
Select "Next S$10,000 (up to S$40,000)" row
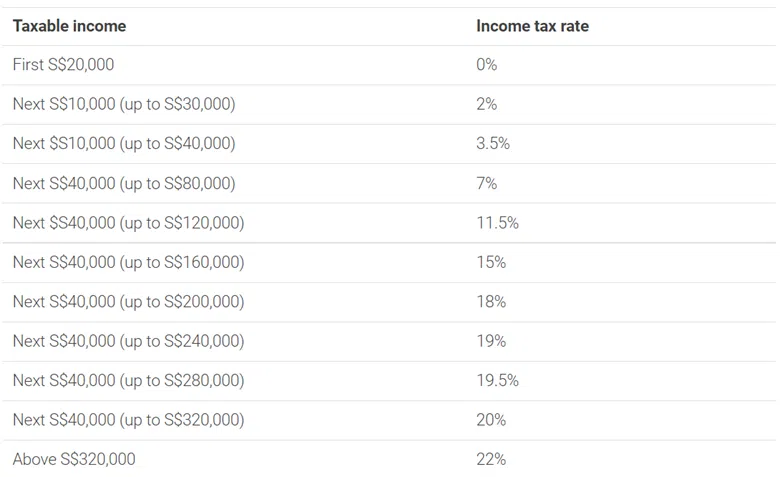[x=124, y=144]
